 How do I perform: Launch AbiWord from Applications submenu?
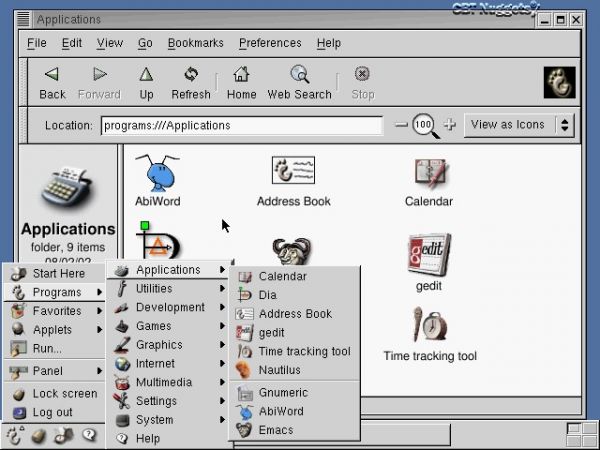point(295,411)
